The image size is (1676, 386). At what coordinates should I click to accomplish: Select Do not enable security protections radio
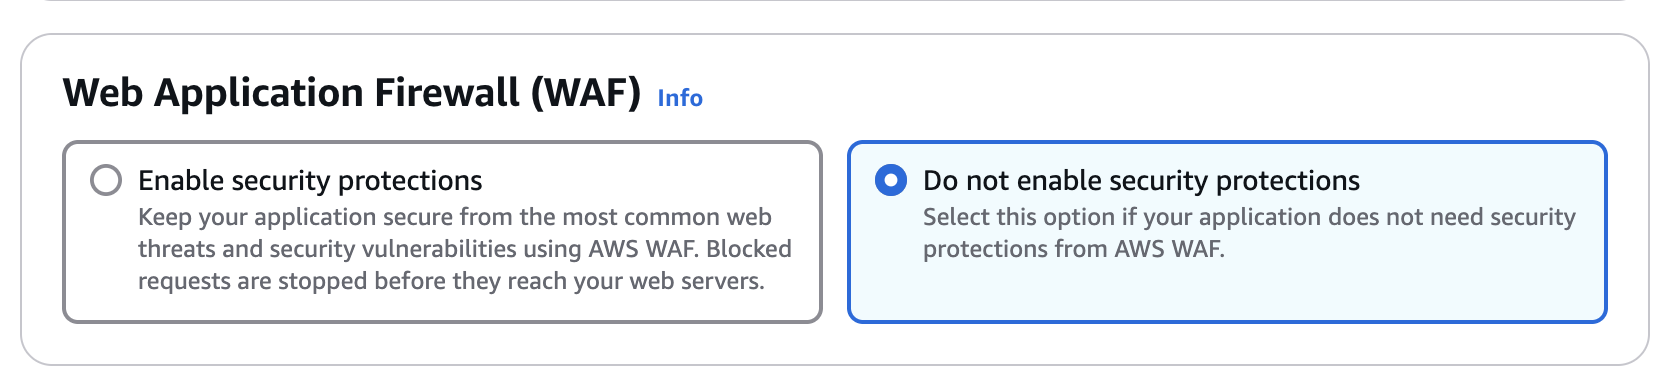891,180
